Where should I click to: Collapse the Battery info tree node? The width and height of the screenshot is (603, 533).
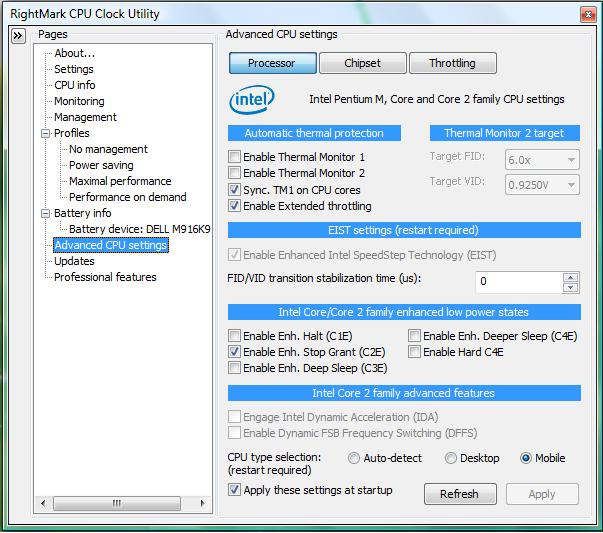(45, 213)
